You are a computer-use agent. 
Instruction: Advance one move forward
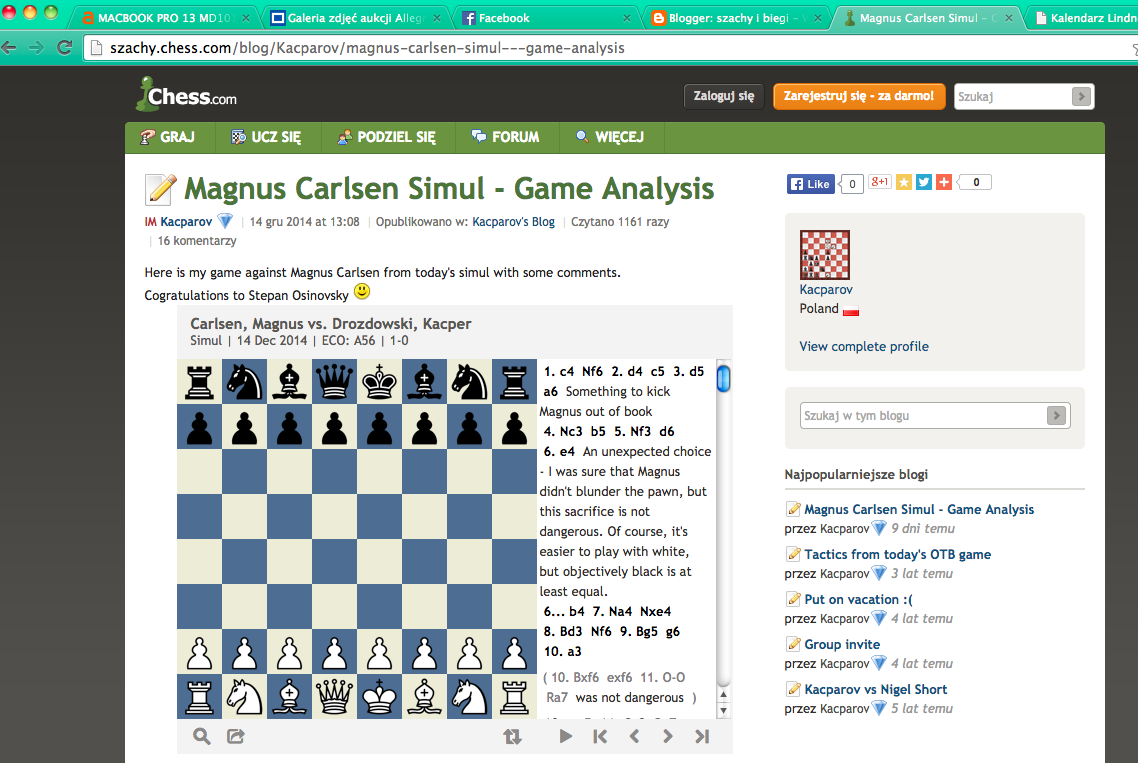[x=668, y=736]
